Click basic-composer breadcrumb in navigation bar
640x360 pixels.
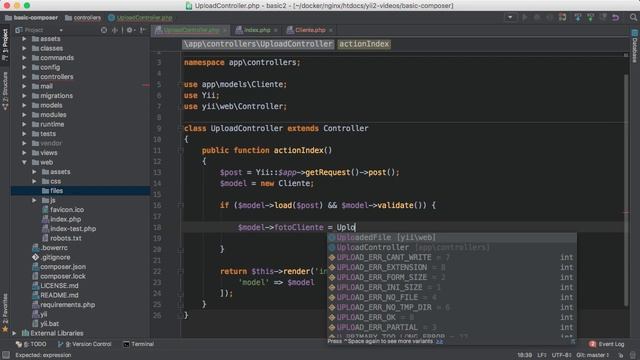pos(32,18)
